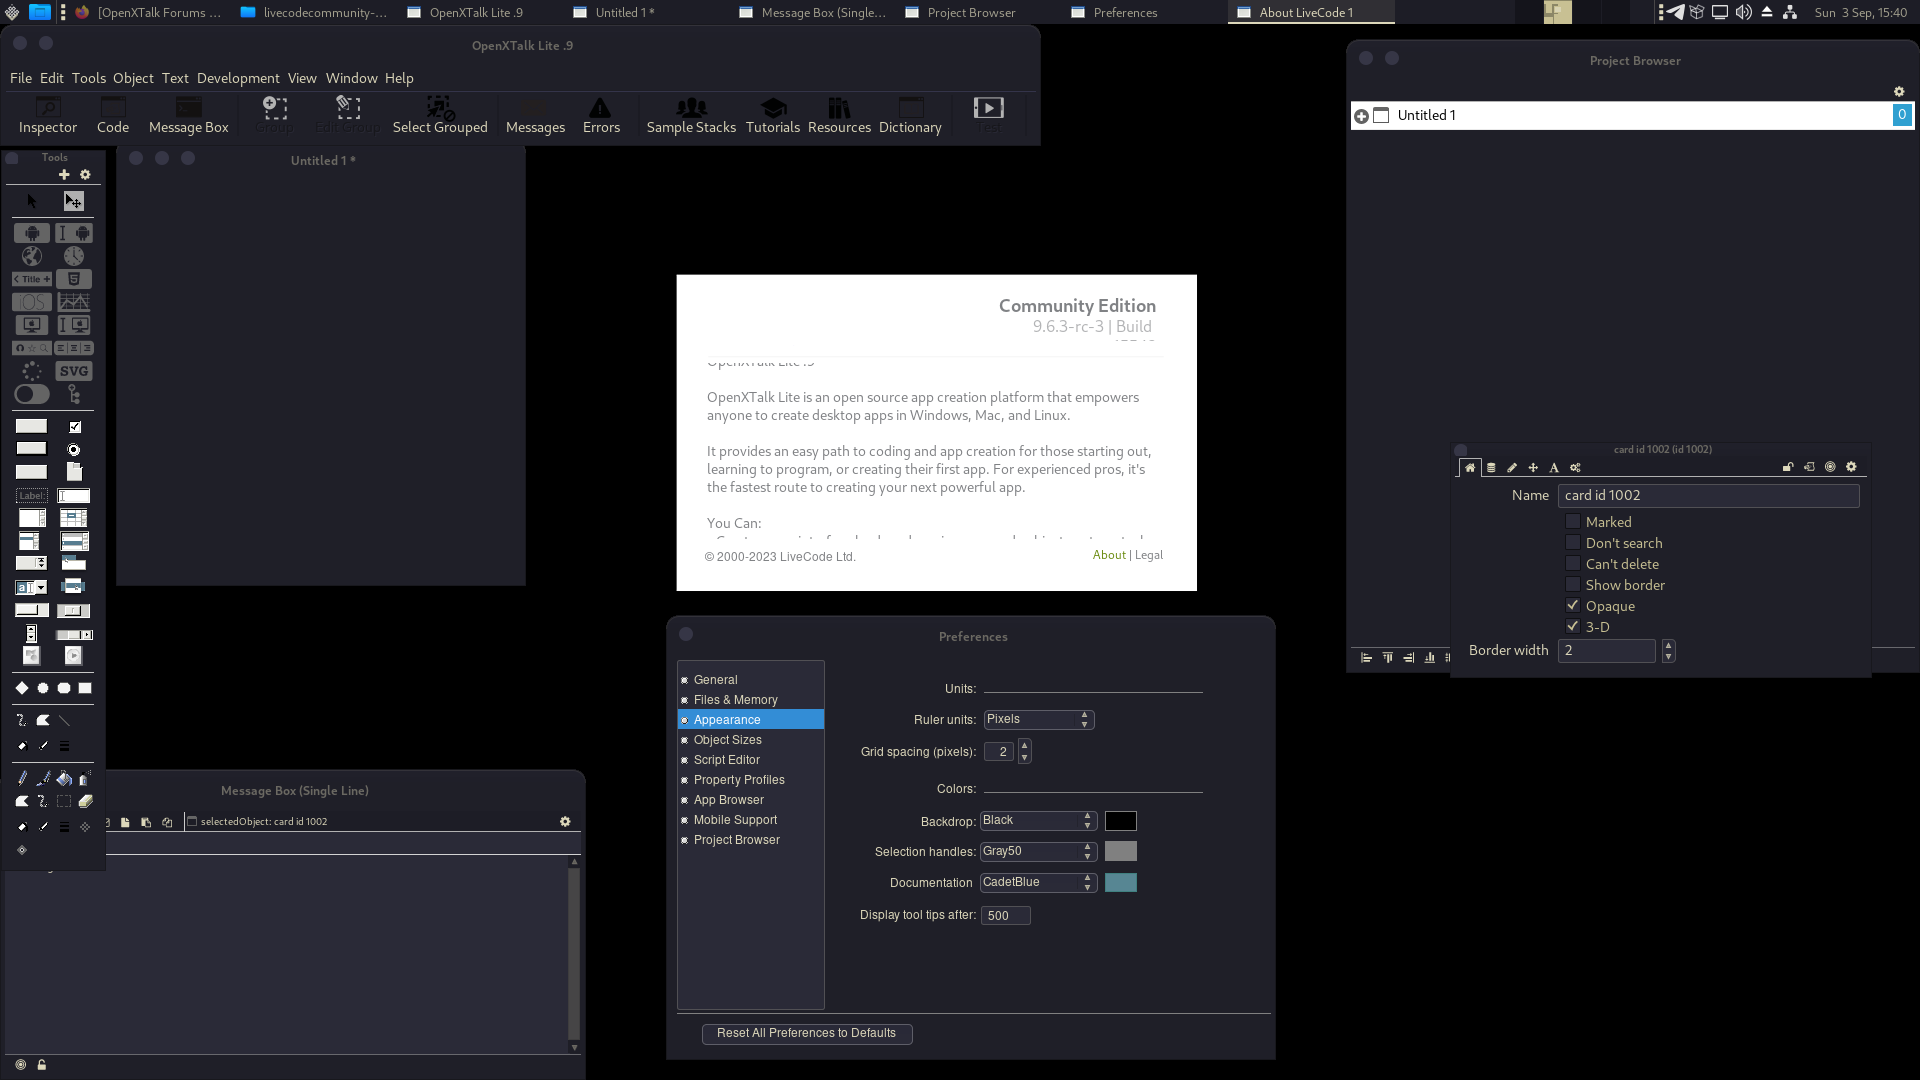The width and height of the screenshot is (1920, 1080).
Task: Pick the clock widget in Tools palette
Action: pyautogui.click(x=74, y=256)
